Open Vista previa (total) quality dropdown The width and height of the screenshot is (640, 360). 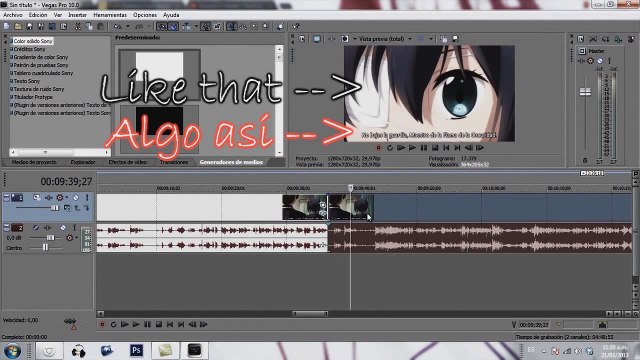pos(385,39)
